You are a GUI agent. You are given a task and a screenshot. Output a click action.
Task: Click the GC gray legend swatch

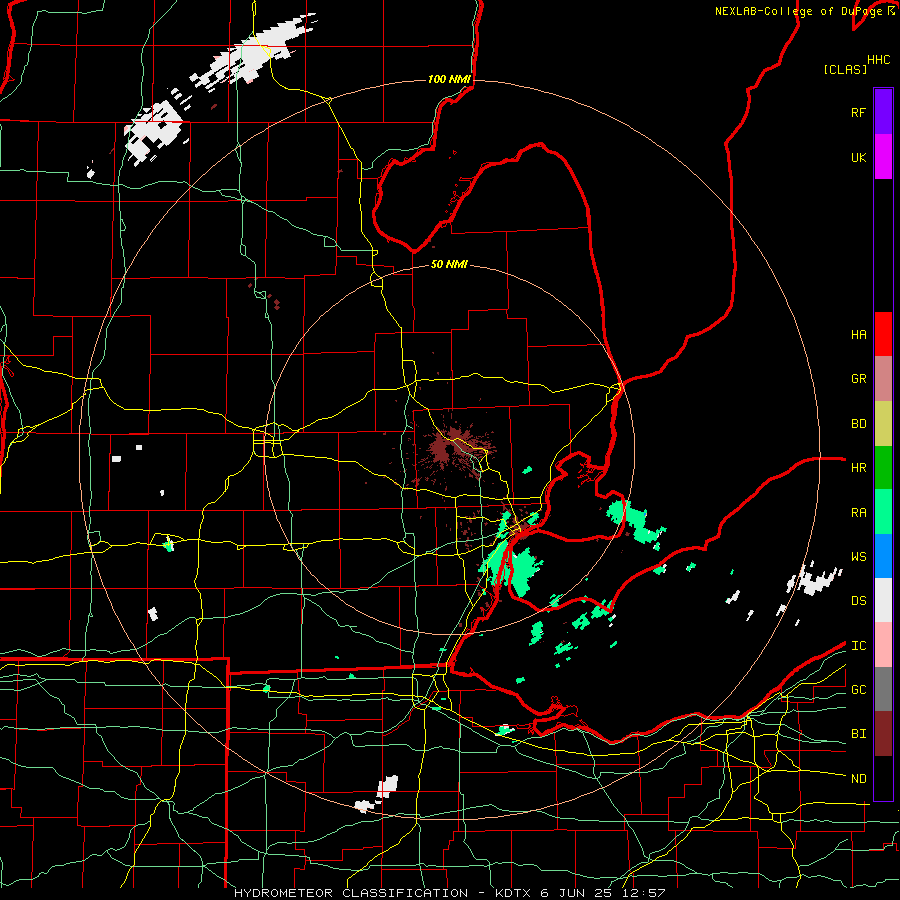[x=883, y=689]
